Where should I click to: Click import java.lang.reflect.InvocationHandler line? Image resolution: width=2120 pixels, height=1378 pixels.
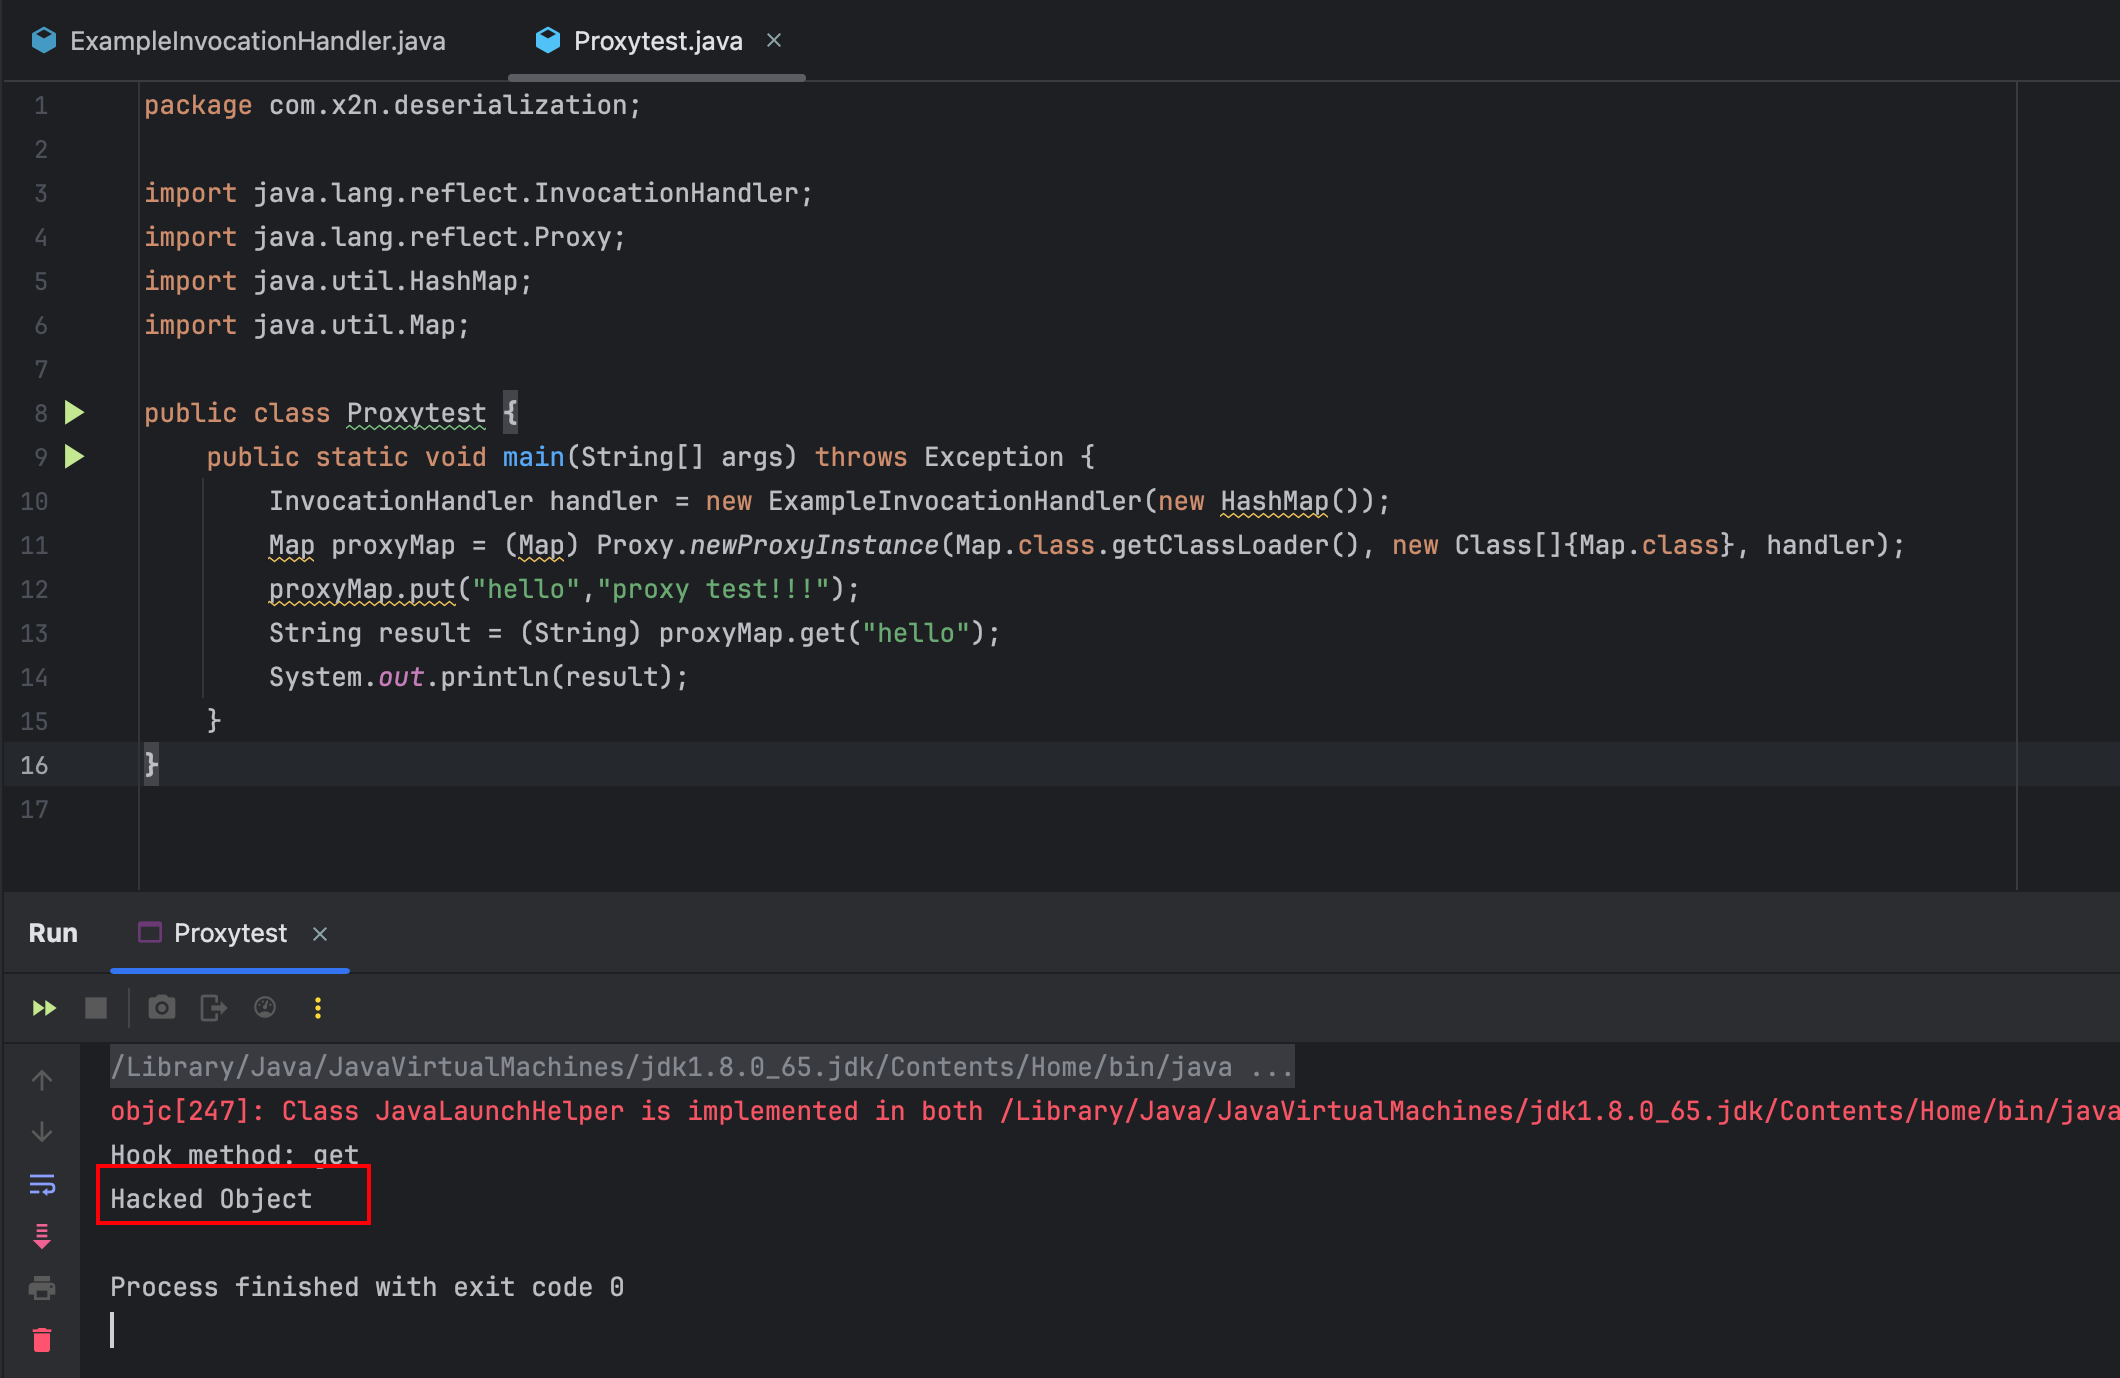tap(478, 193)
